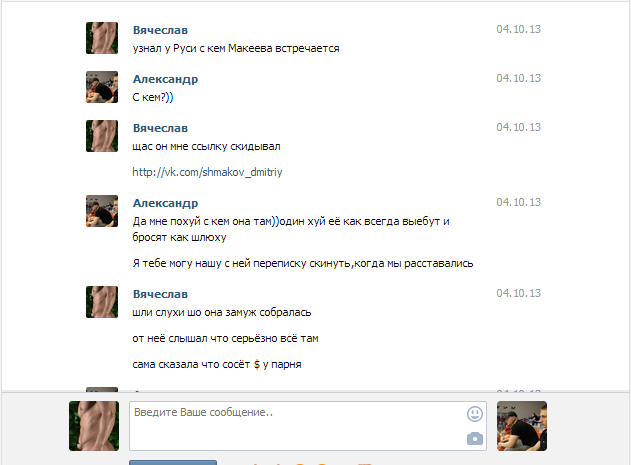Open Вячеслав's name above 'узнал у Руси' message

160,30
